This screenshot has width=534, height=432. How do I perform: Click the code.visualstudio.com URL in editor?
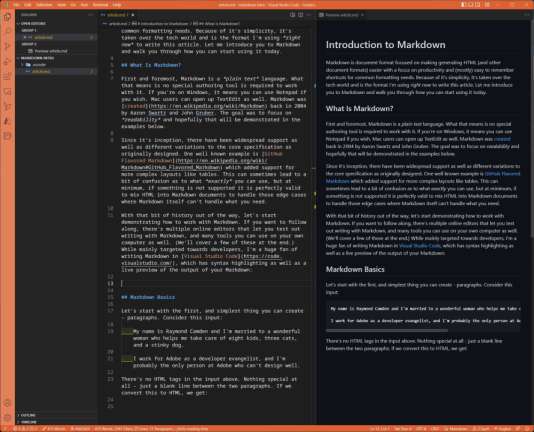pos(261,256)
